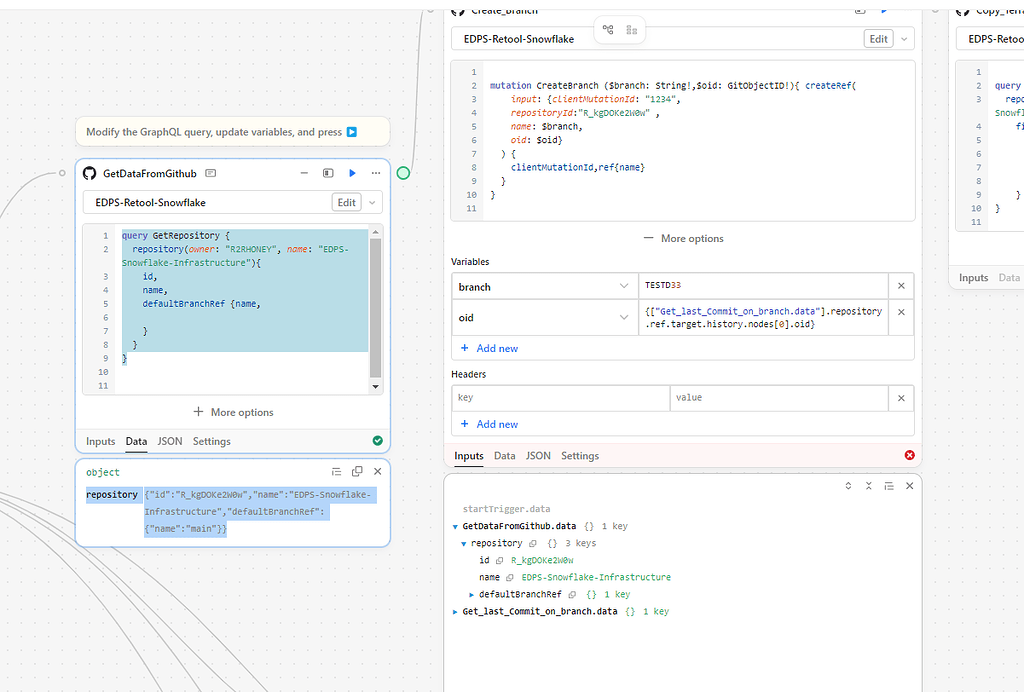Copy the defaultBranchRef path in Inputs tree
This screenshot has height=692, width=1024.
(x=572, y=594)
